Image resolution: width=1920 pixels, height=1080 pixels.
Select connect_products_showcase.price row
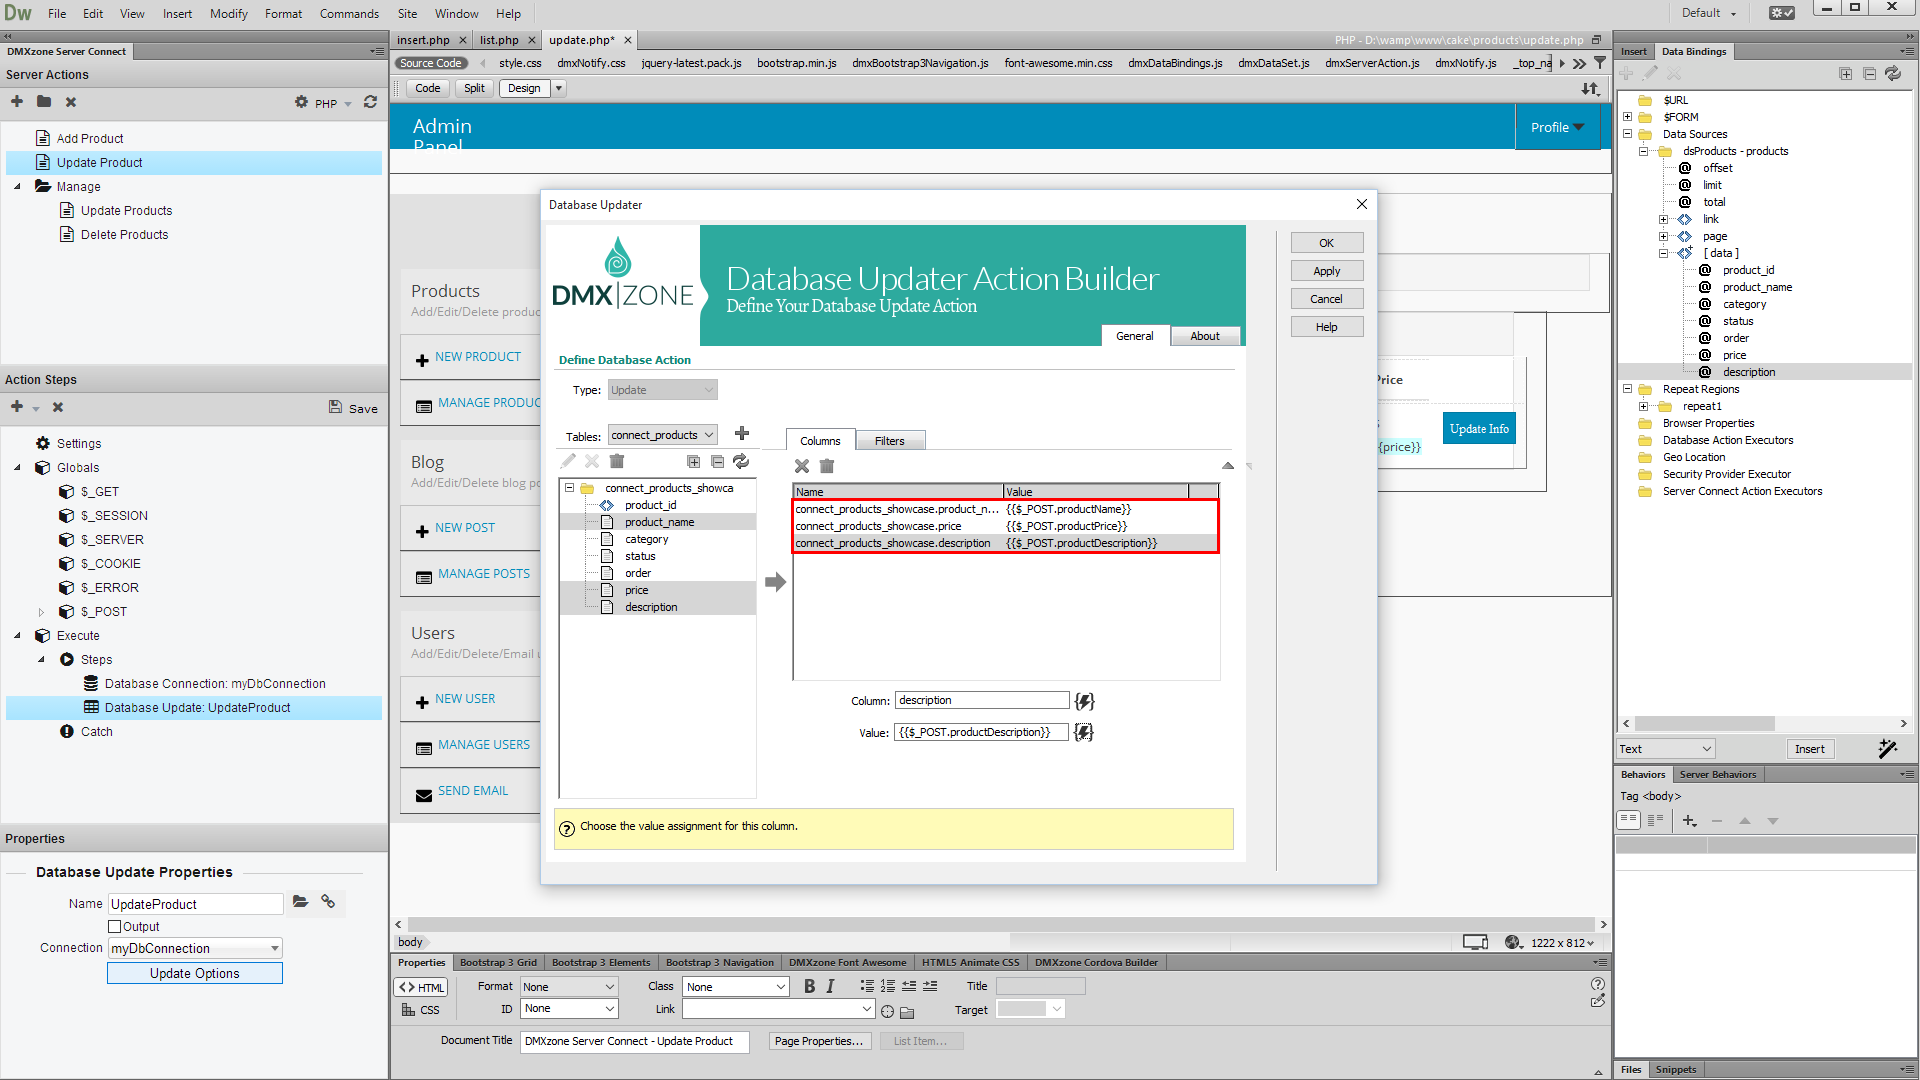click(x=1005, y=526)
